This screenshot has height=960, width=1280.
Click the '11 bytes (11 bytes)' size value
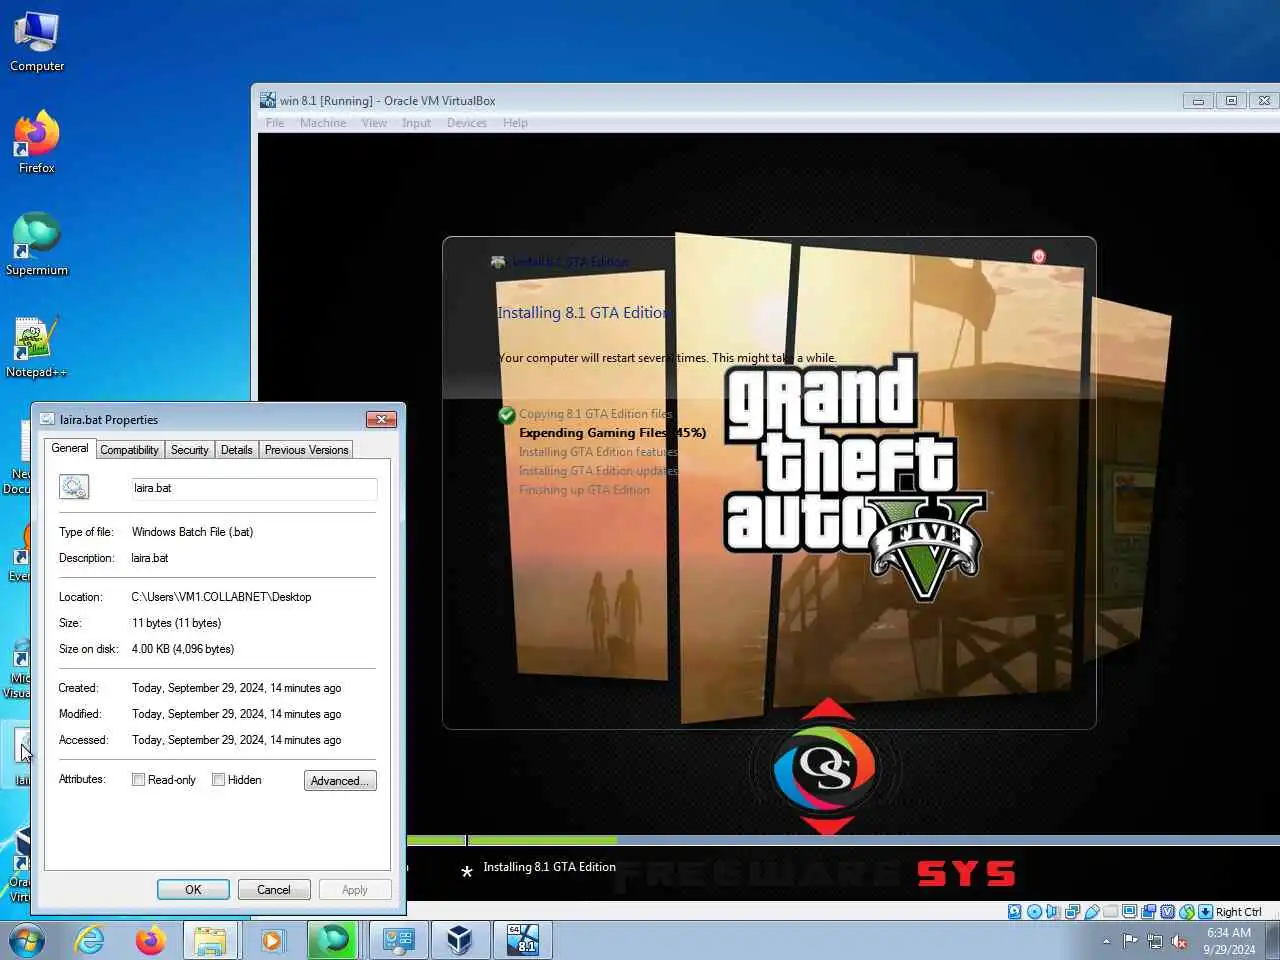click(x=176, y=623)
